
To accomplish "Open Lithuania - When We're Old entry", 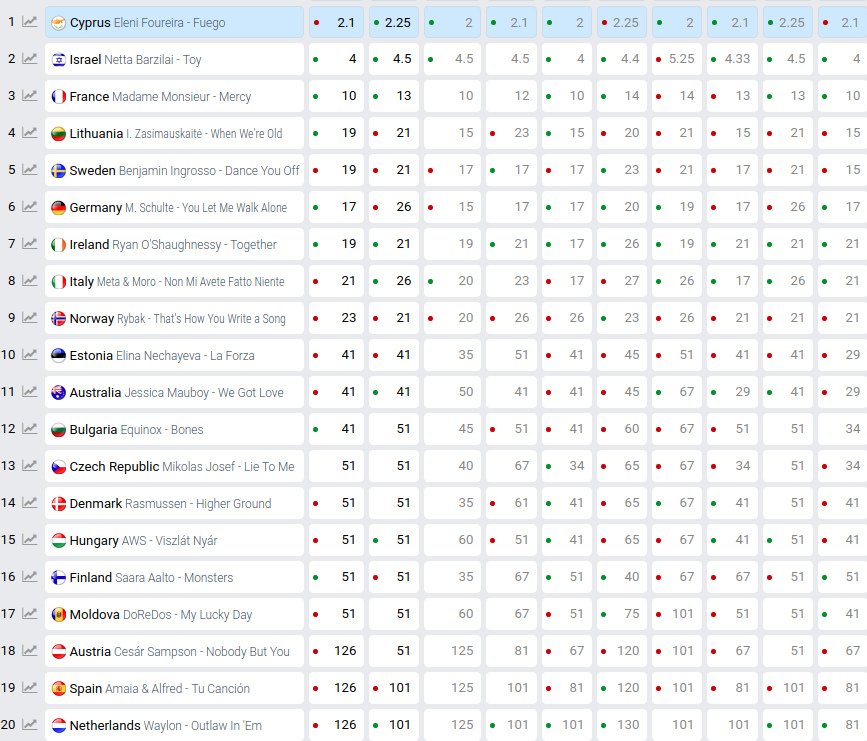I will coord(175,133).
